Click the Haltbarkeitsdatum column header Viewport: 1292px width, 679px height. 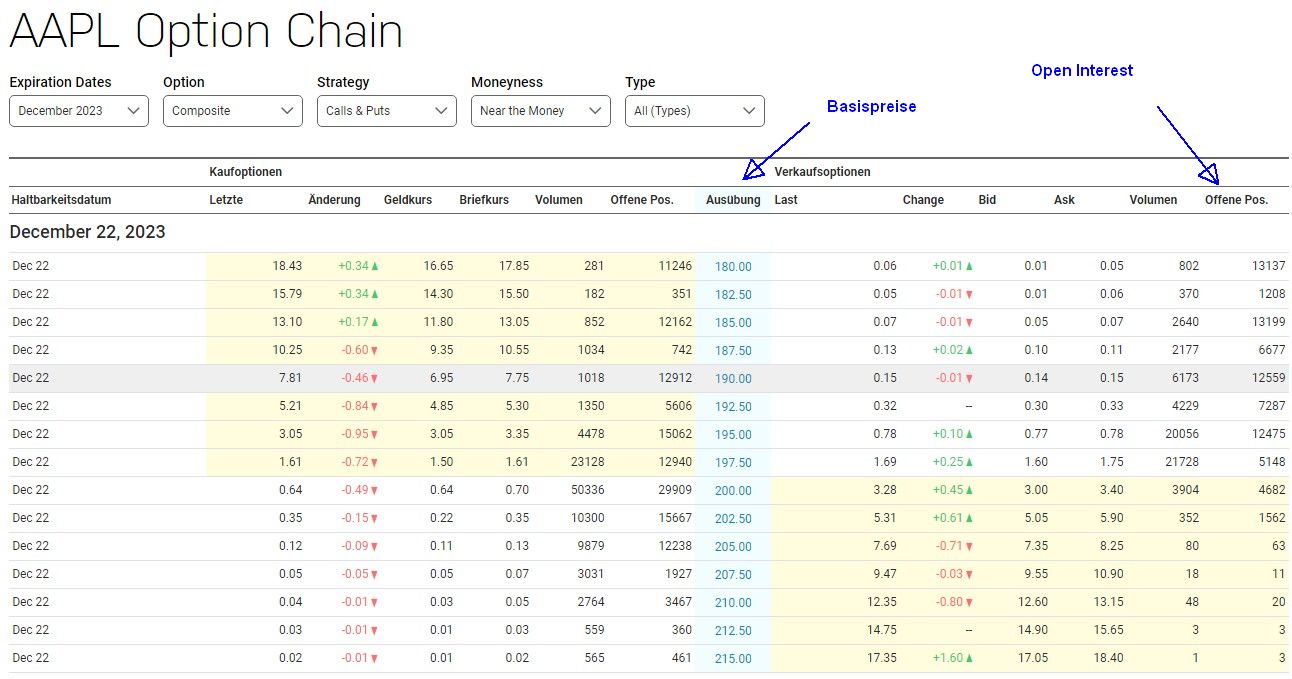[61, 200]
